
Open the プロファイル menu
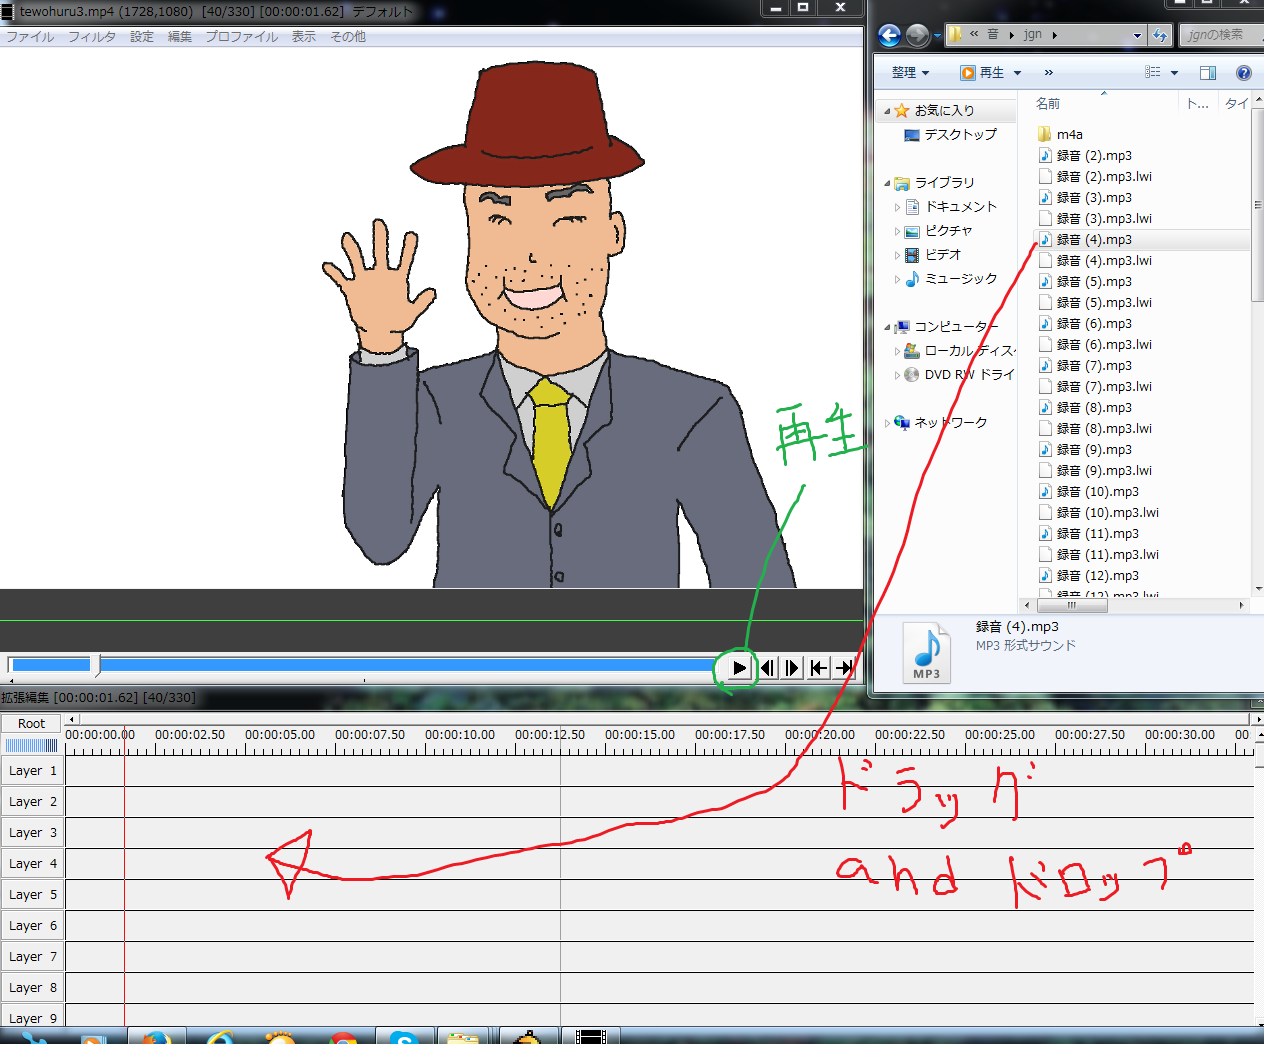click(242, 37)
